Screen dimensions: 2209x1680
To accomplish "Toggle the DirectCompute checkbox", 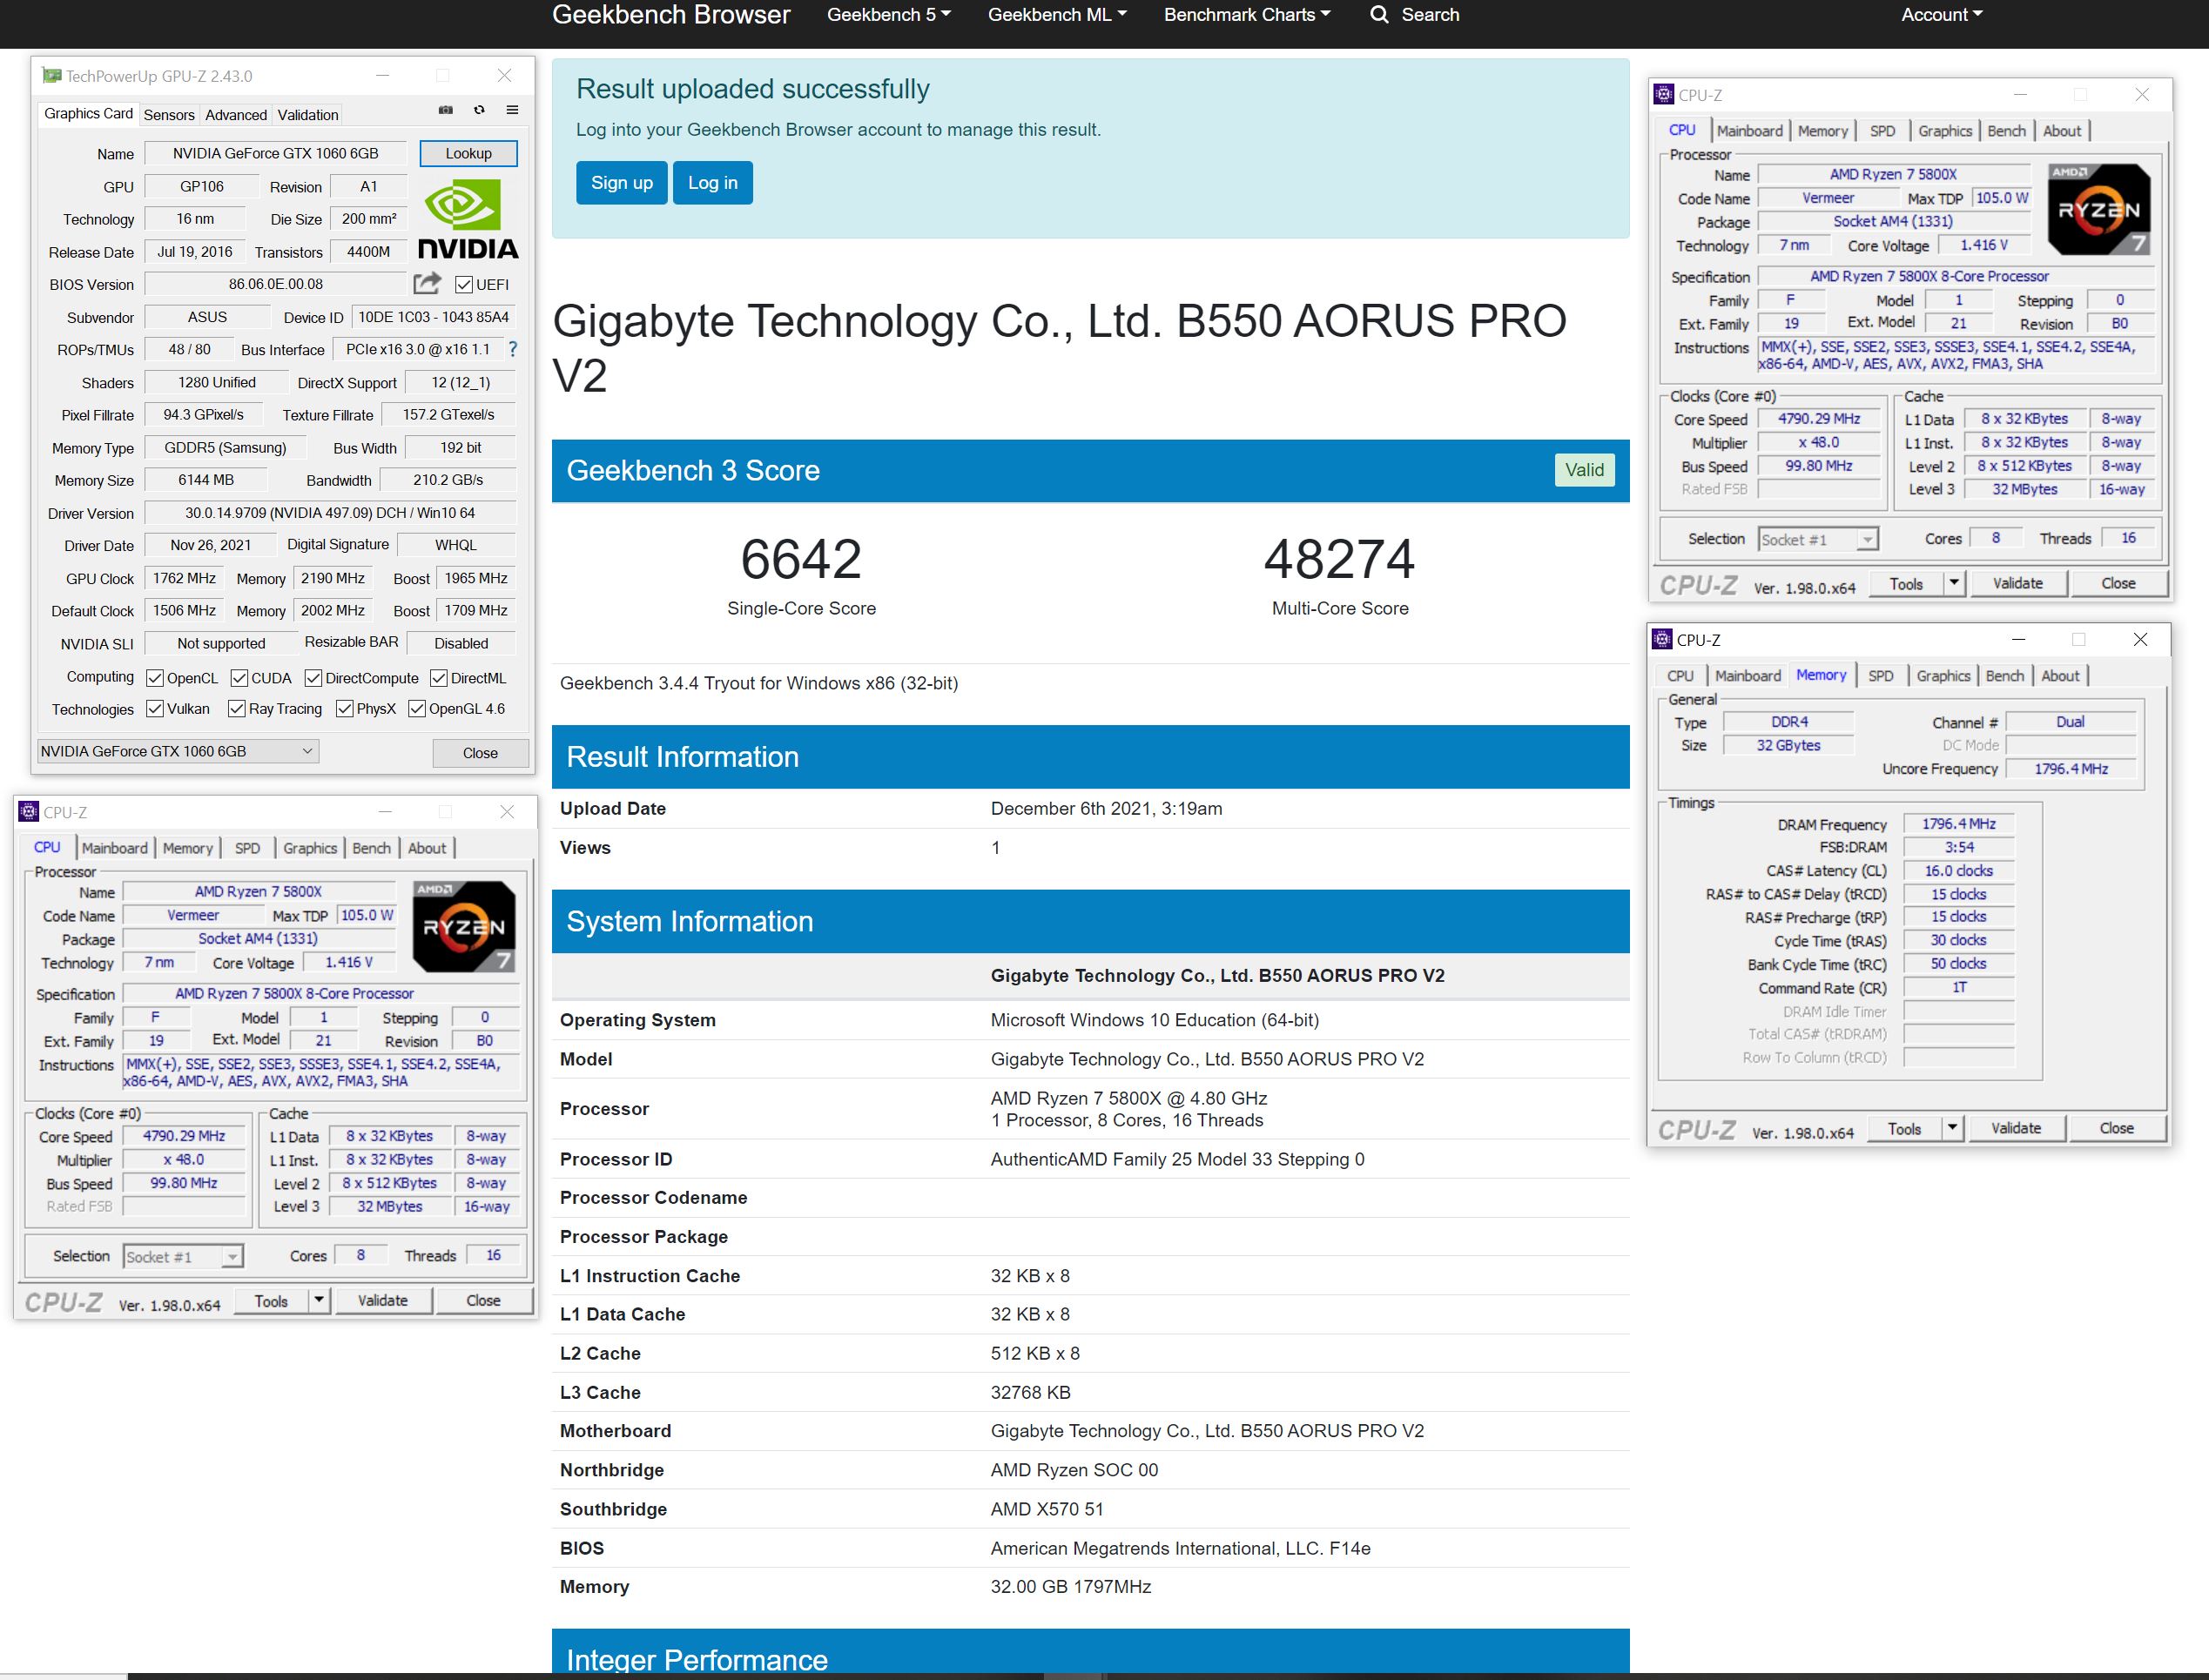I will point(313,678).
